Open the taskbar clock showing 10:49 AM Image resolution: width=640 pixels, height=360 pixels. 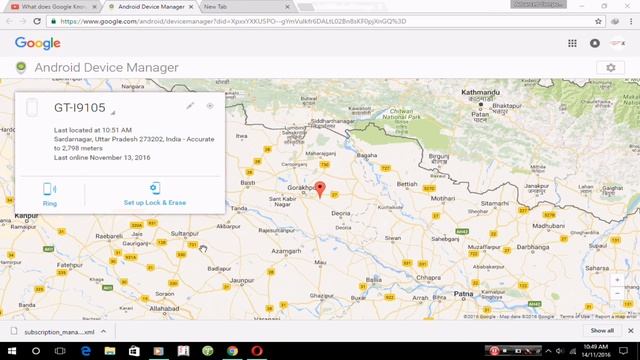(596, 351)
